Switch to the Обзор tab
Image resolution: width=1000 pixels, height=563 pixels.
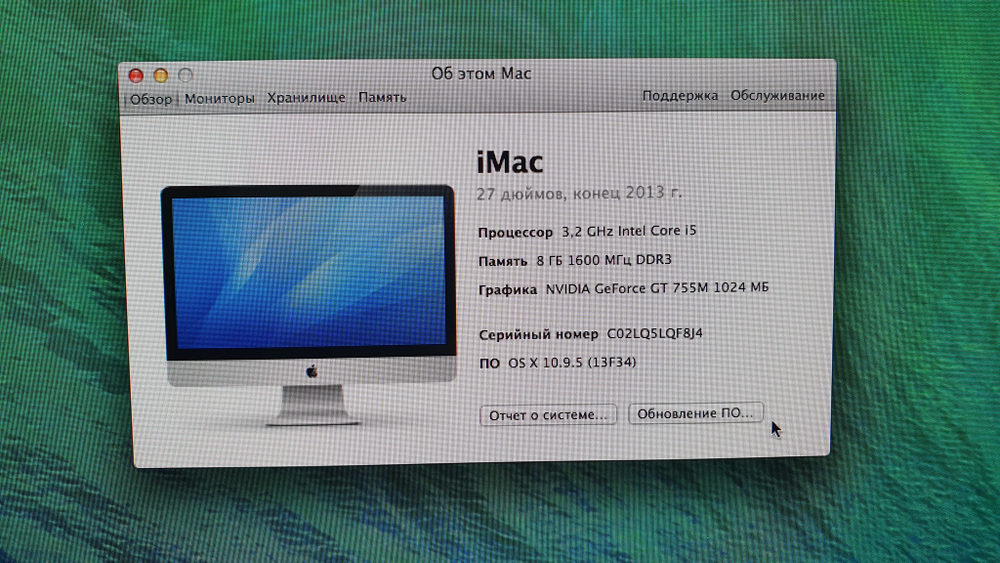pos(151,99)
